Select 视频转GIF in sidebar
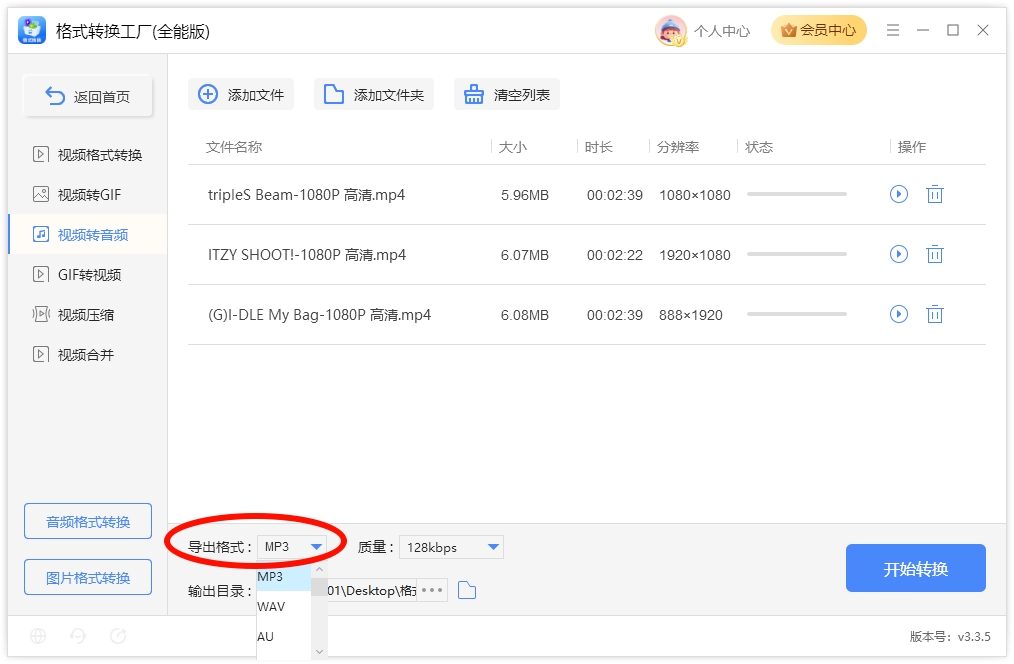 click(87, 195)
